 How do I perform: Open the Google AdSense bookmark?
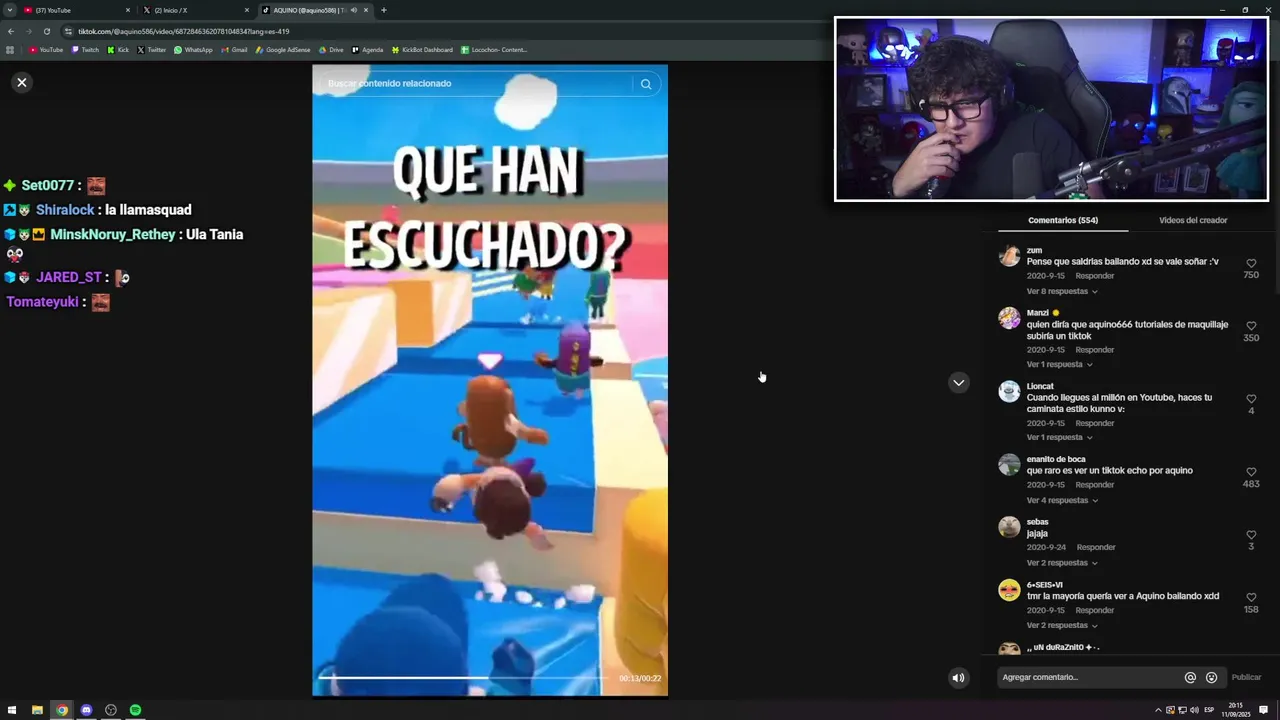tap(283, 50)
